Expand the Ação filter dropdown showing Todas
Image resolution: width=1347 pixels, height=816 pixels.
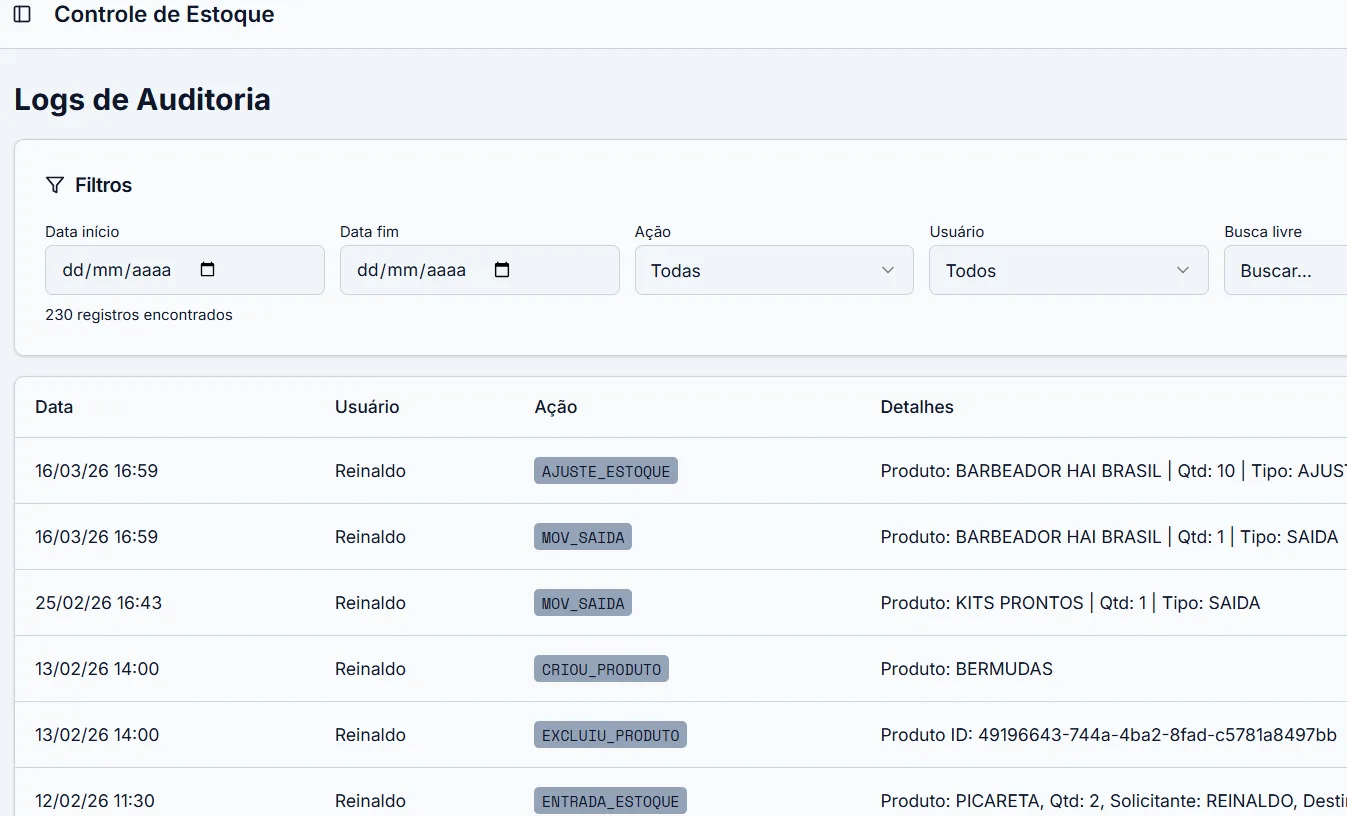774,270
